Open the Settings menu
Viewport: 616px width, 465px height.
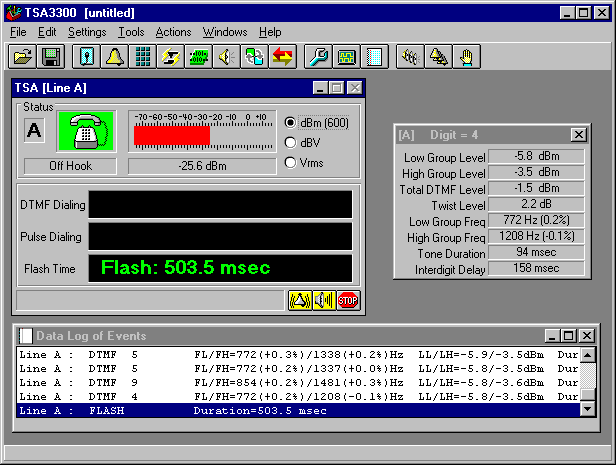coord(87,32)
